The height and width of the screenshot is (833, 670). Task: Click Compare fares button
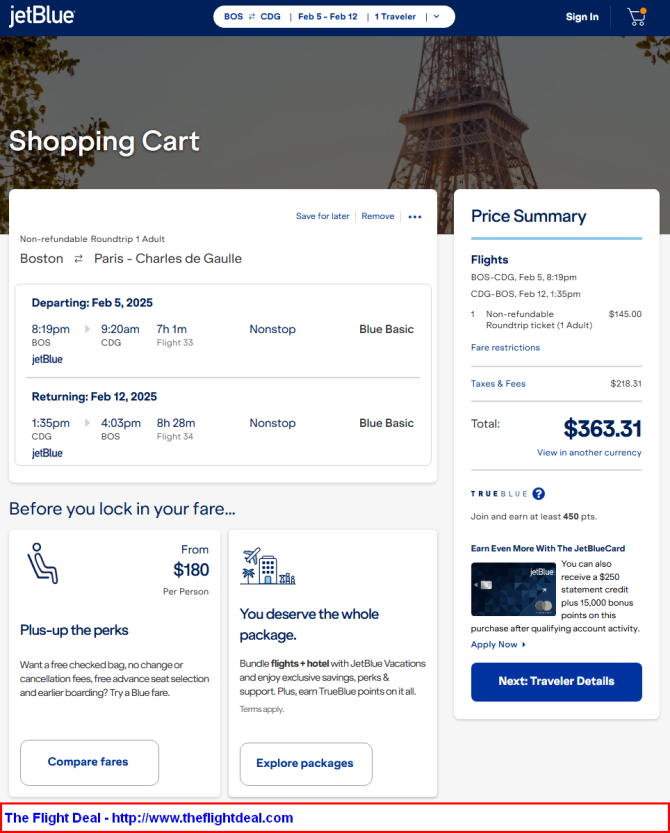89,762
